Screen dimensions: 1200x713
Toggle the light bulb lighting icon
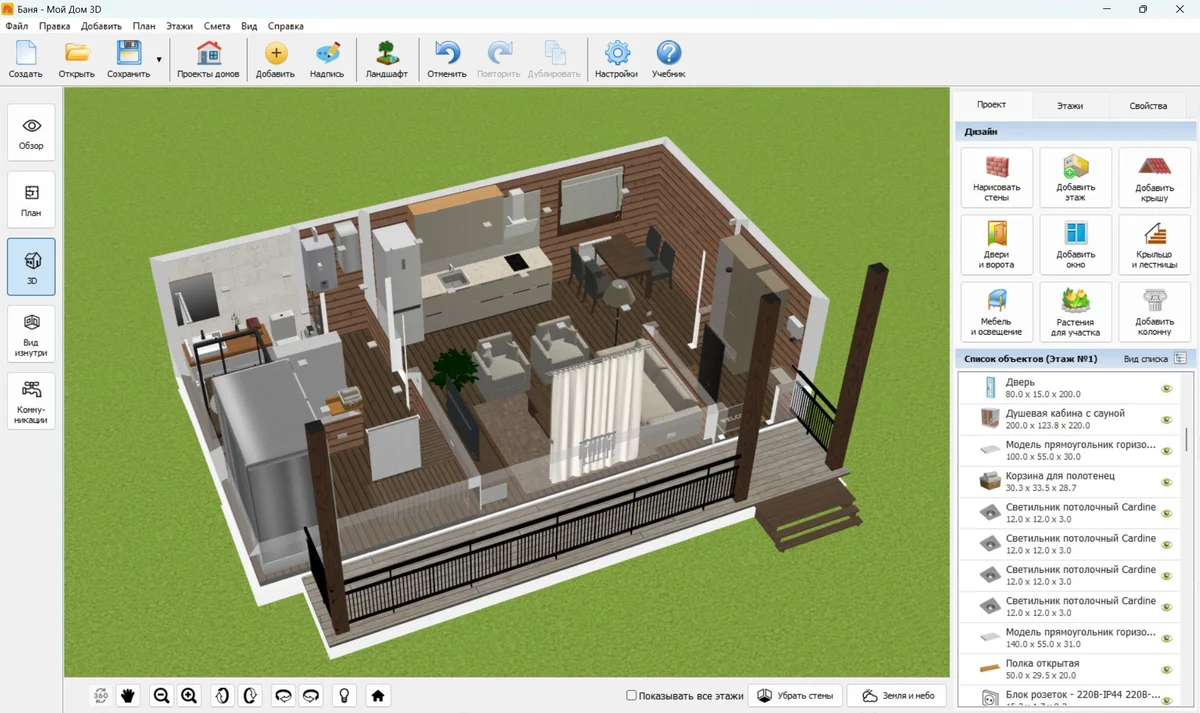point(345,695)
